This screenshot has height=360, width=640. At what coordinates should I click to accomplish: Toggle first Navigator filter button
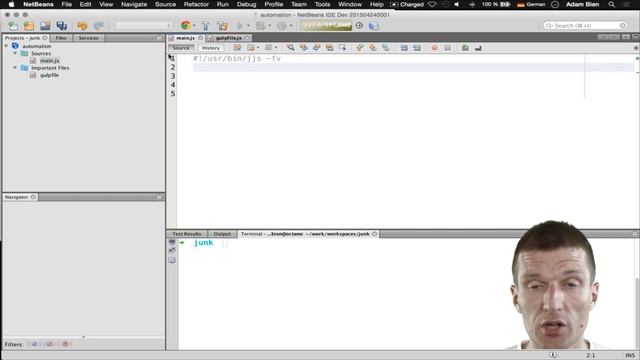[34, 344]
